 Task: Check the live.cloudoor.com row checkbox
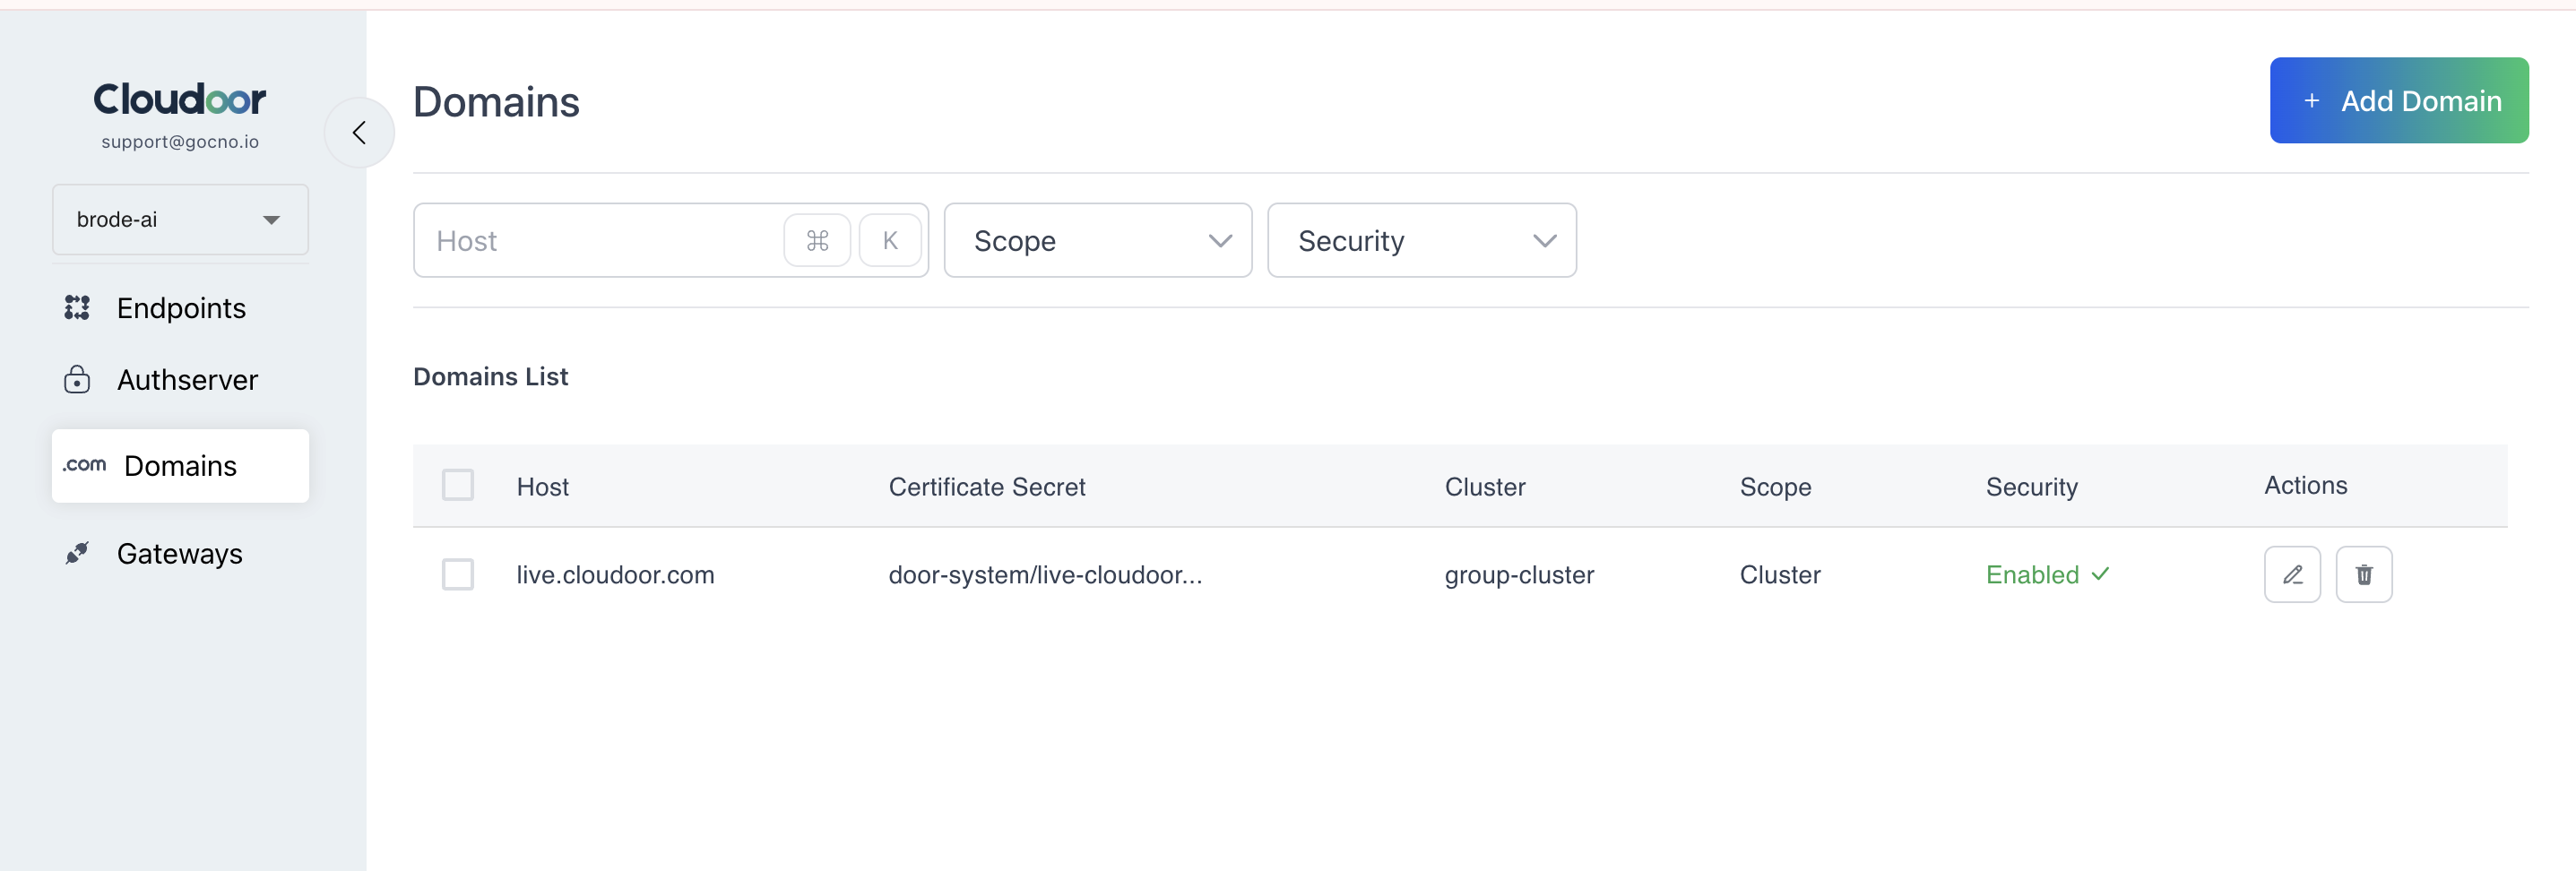tap(458, 574)
